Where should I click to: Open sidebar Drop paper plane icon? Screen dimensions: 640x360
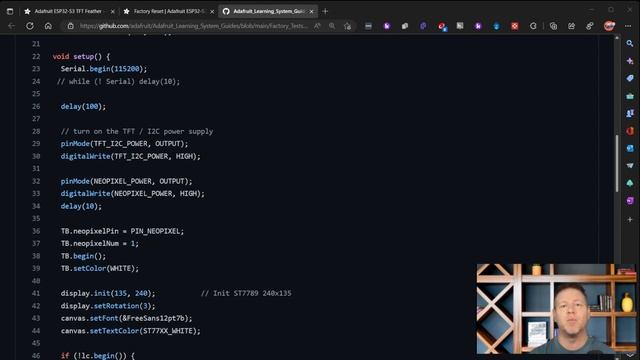point(630,165)
